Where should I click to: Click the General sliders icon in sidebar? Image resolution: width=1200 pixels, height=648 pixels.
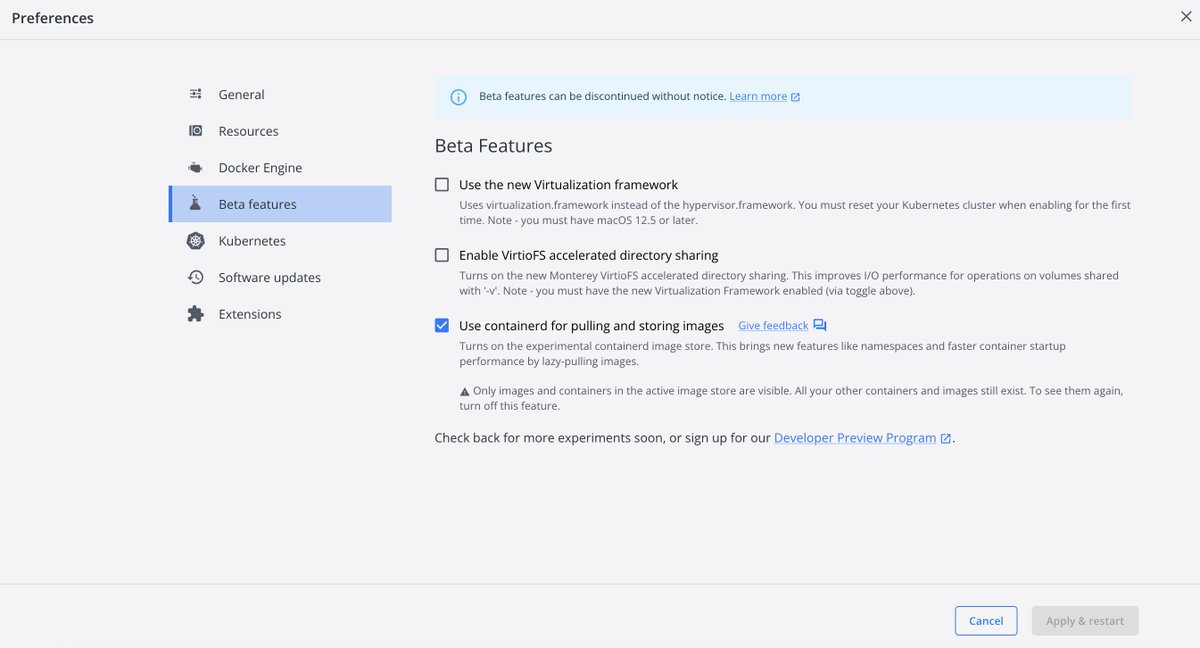click(196, 94)
